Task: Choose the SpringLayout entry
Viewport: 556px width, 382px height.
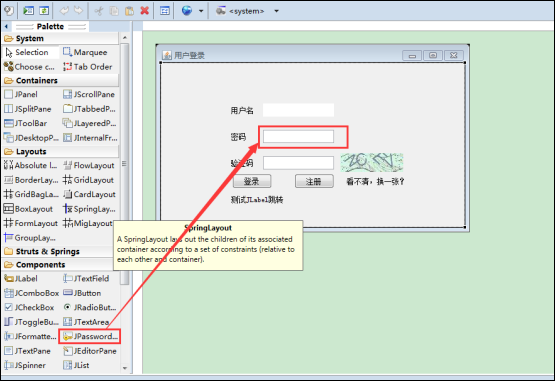Action: tap(89, 209)
